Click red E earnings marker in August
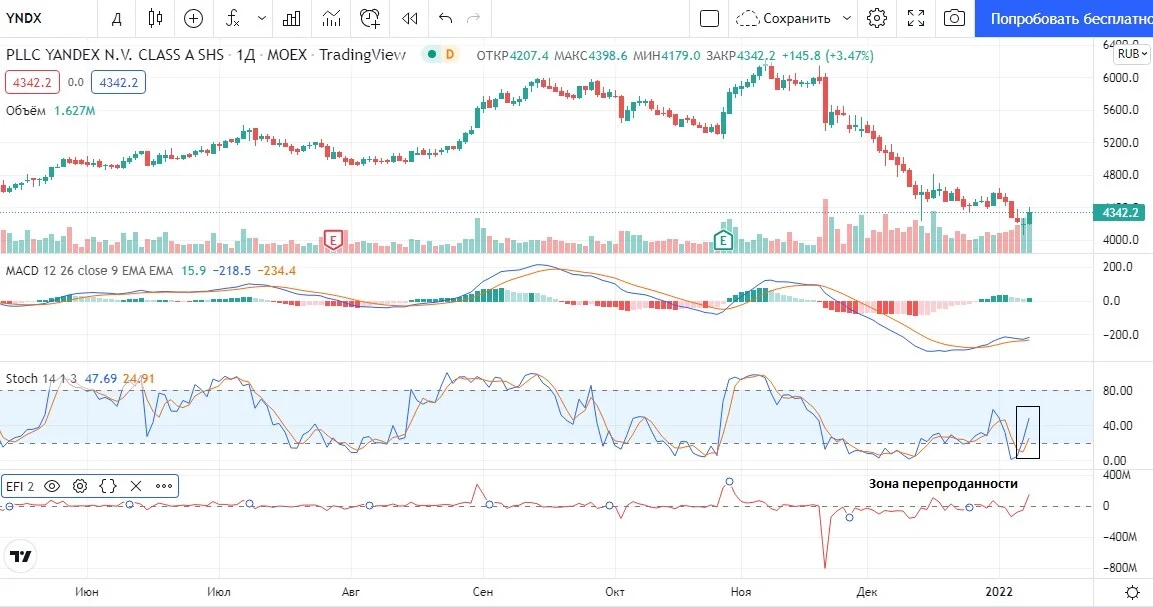 click(334, 240)
